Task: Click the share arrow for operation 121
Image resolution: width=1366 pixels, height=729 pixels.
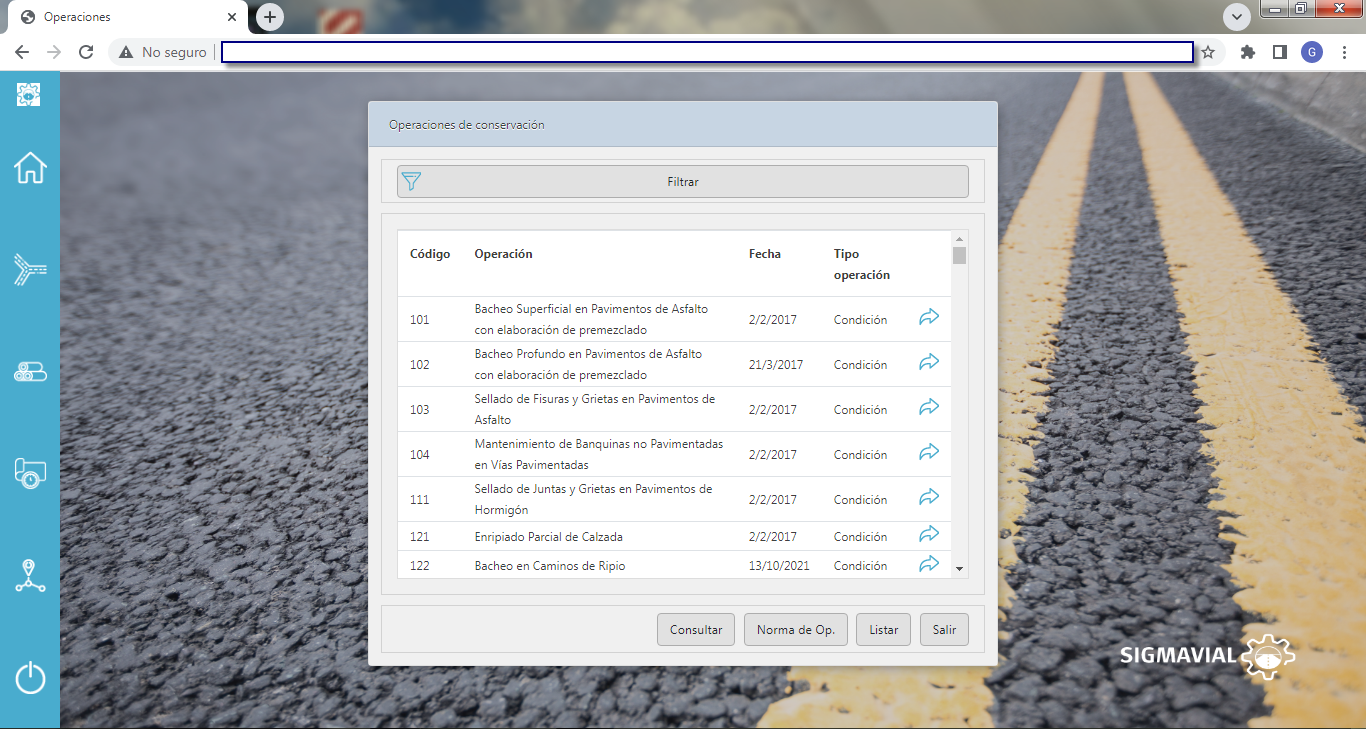Action: (929, 535)
